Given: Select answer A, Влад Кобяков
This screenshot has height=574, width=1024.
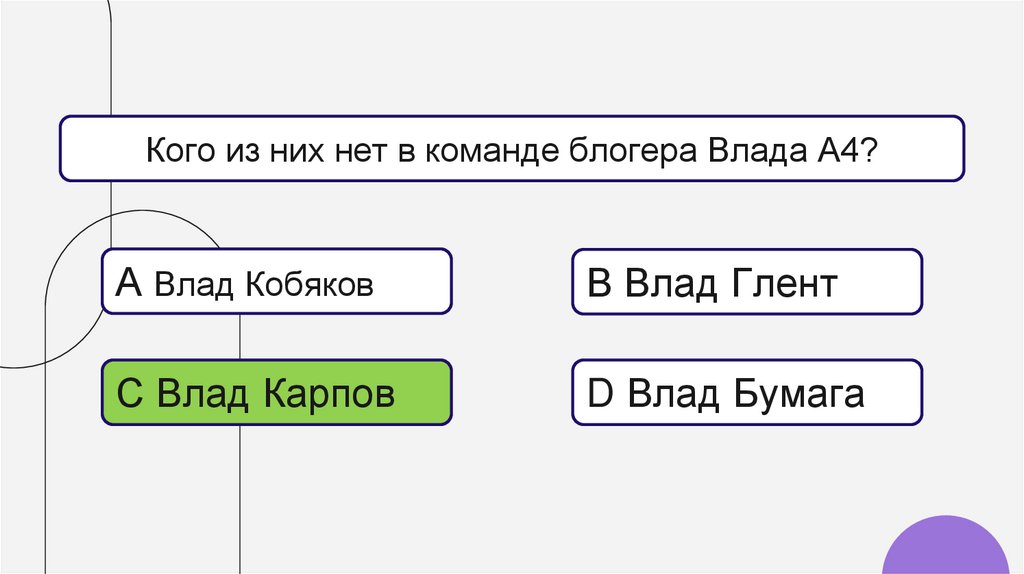Looking at the screenshot, I should (276, 282).
